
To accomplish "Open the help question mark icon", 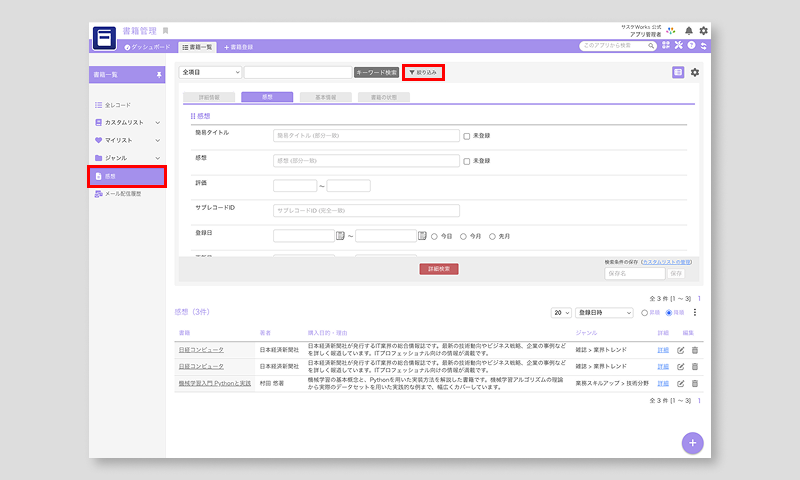I will click(691, 45).
